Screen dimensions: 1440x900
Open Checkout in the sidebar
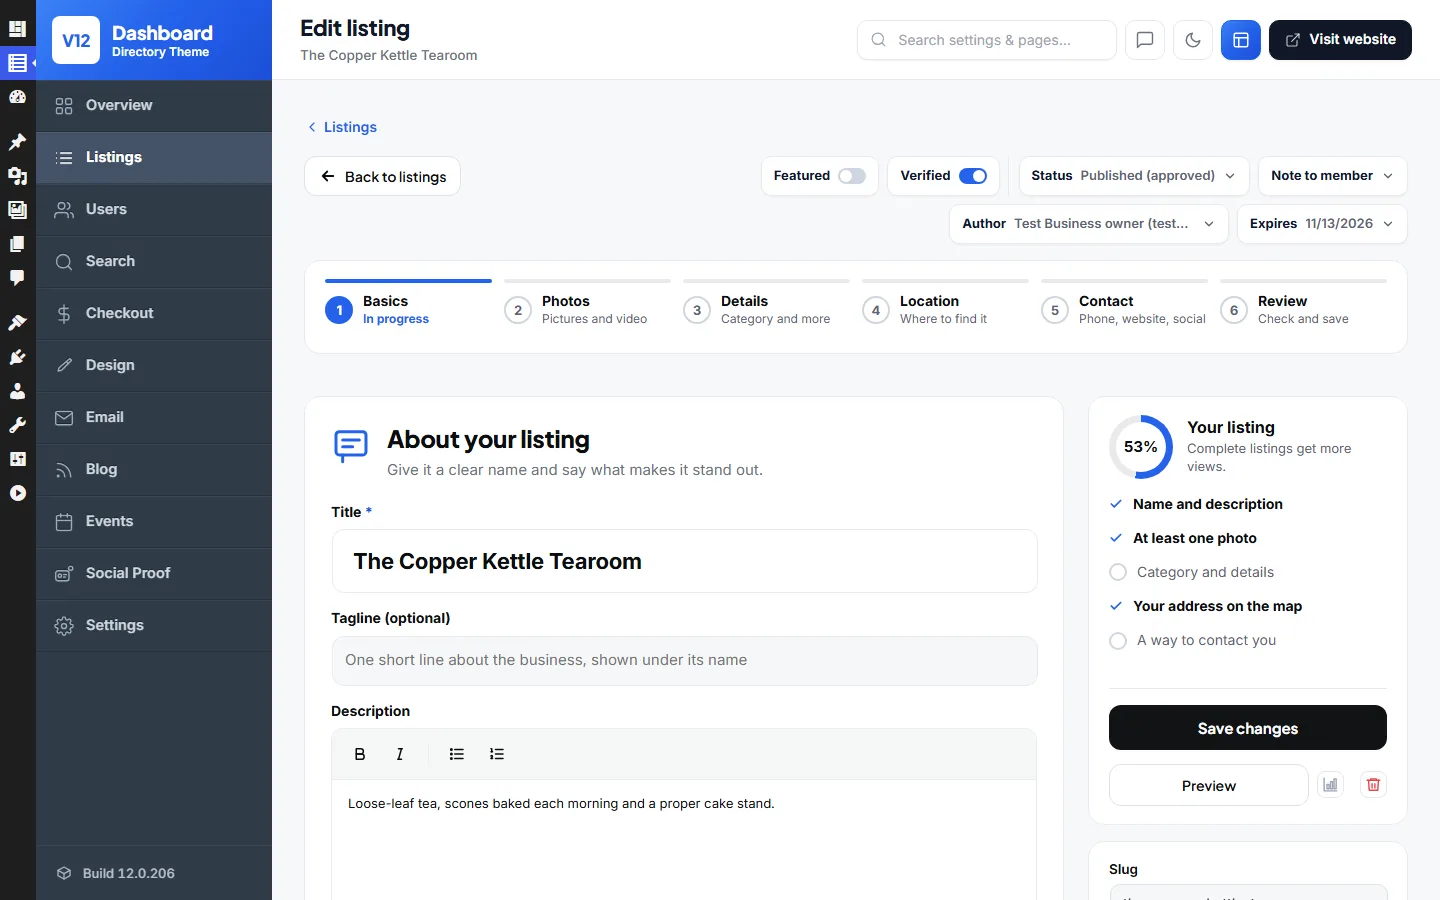(x=154, y=313)
